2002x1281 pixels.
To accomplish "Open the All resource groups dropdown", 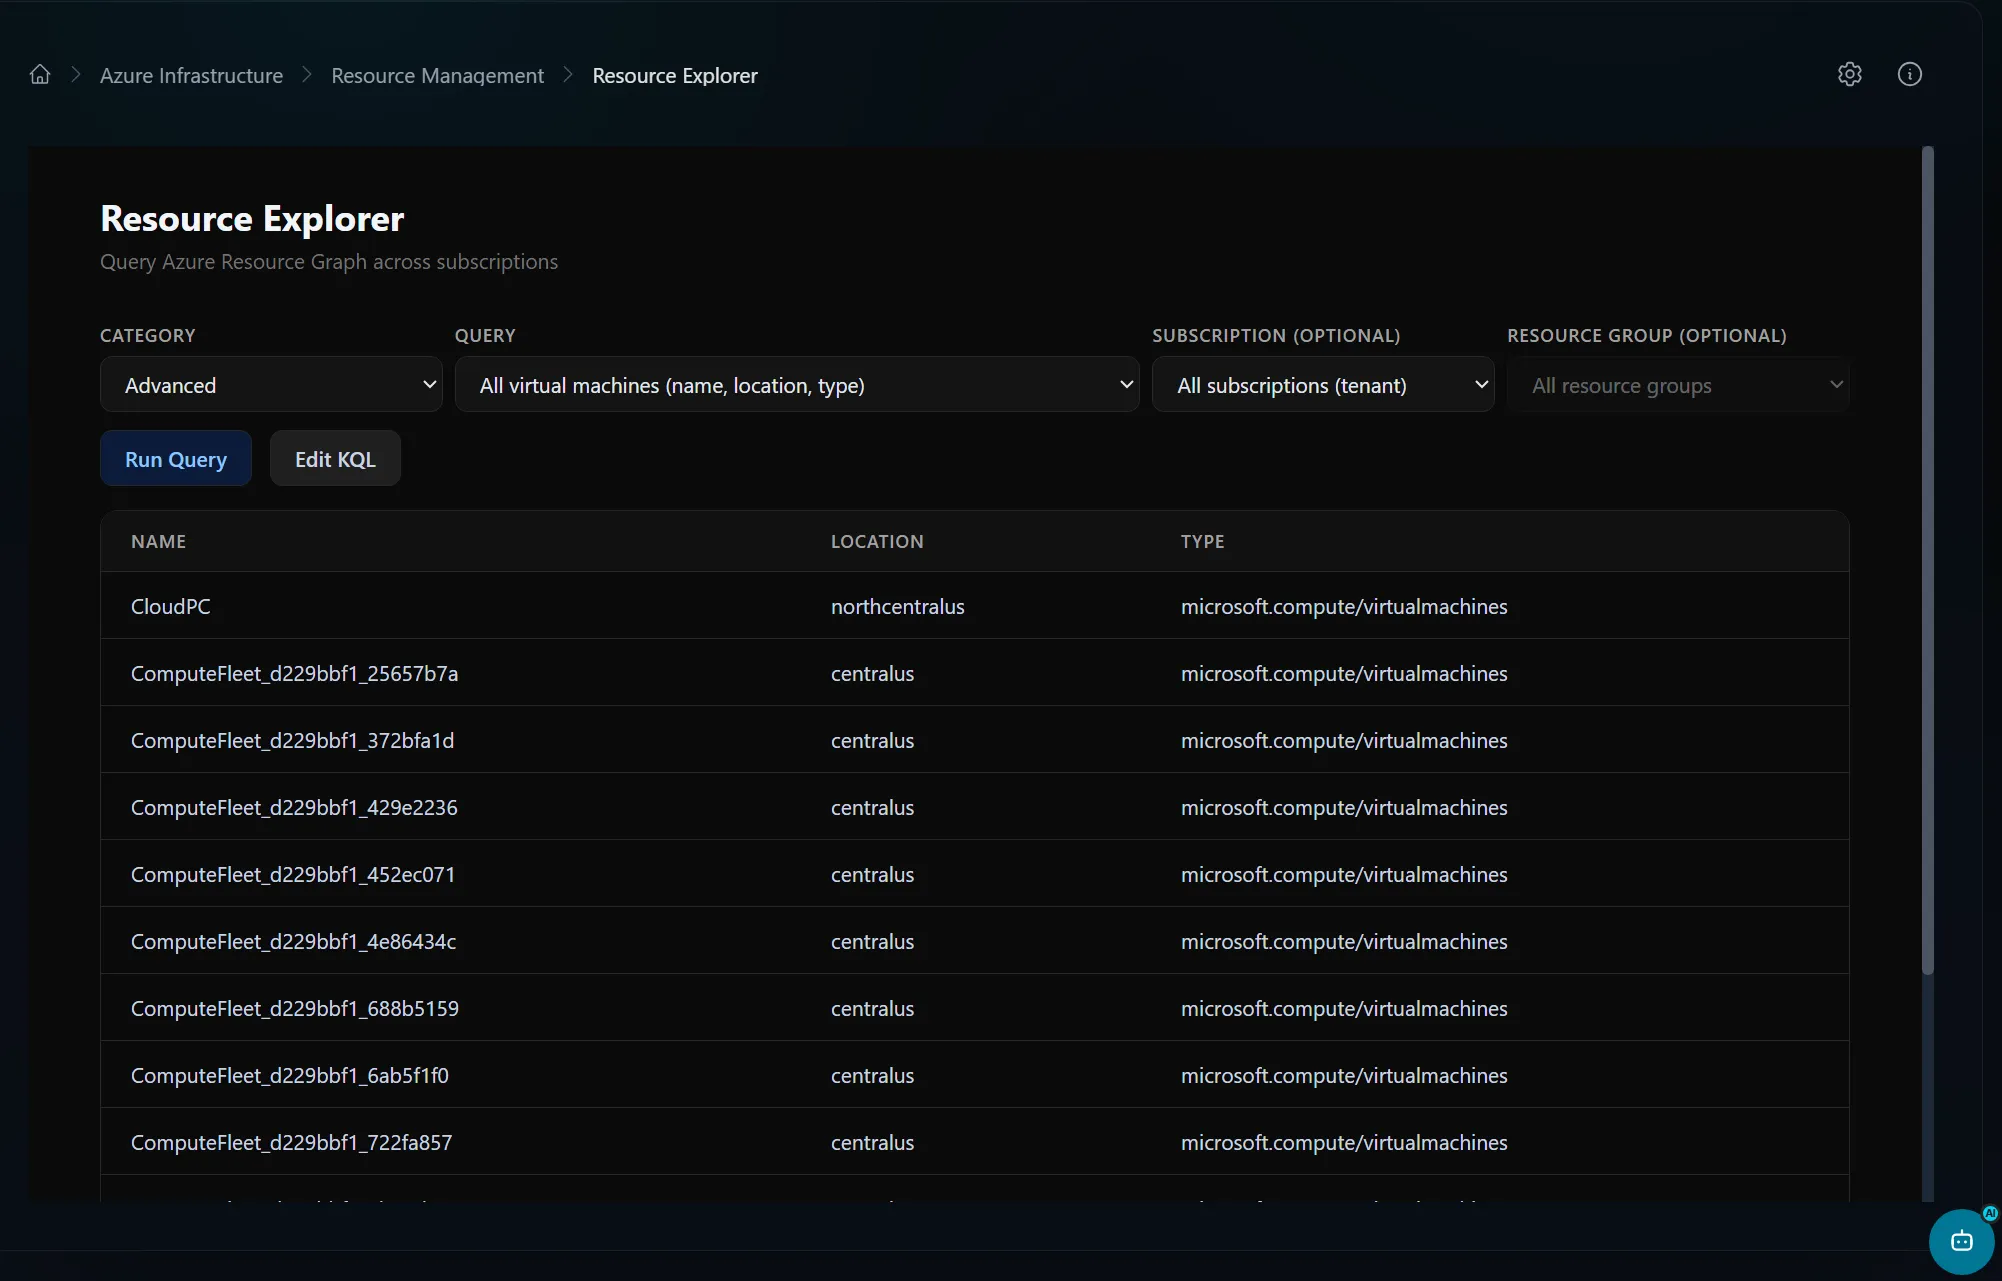I will (1678, 385).
